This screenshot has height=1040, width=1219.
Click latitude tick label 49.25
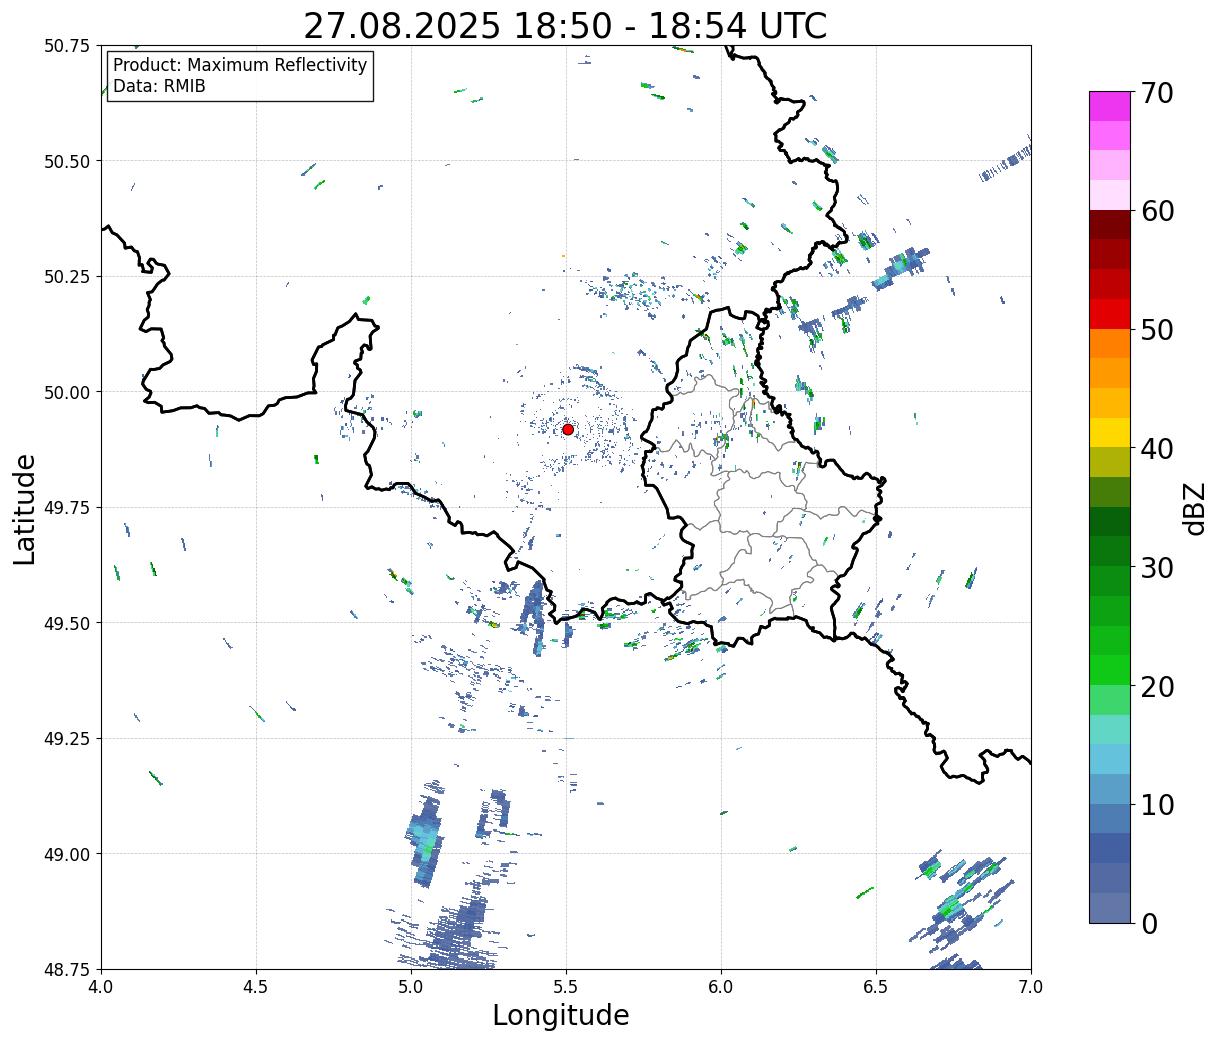pos(67,739)
